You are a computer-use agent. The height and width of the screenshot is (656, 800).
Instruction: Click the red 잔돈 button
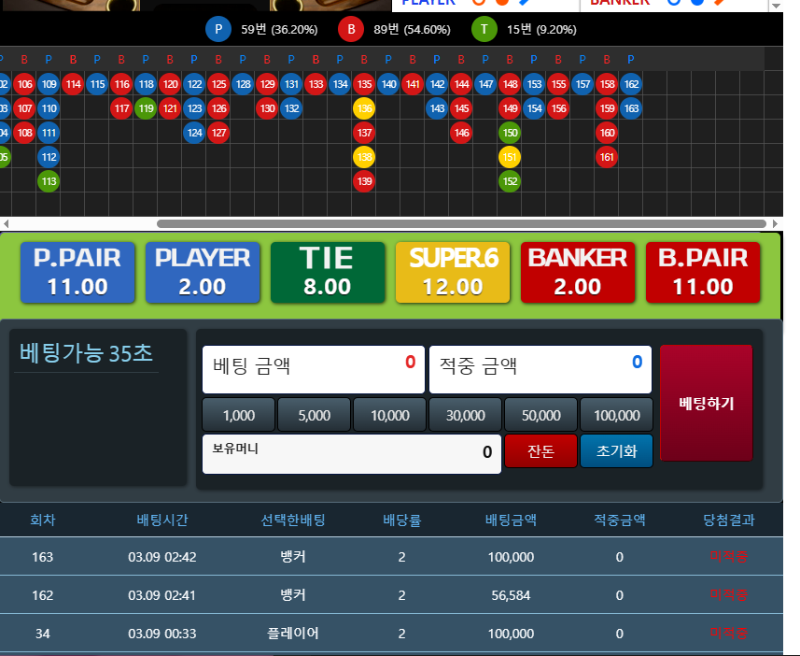click(541, 451)
